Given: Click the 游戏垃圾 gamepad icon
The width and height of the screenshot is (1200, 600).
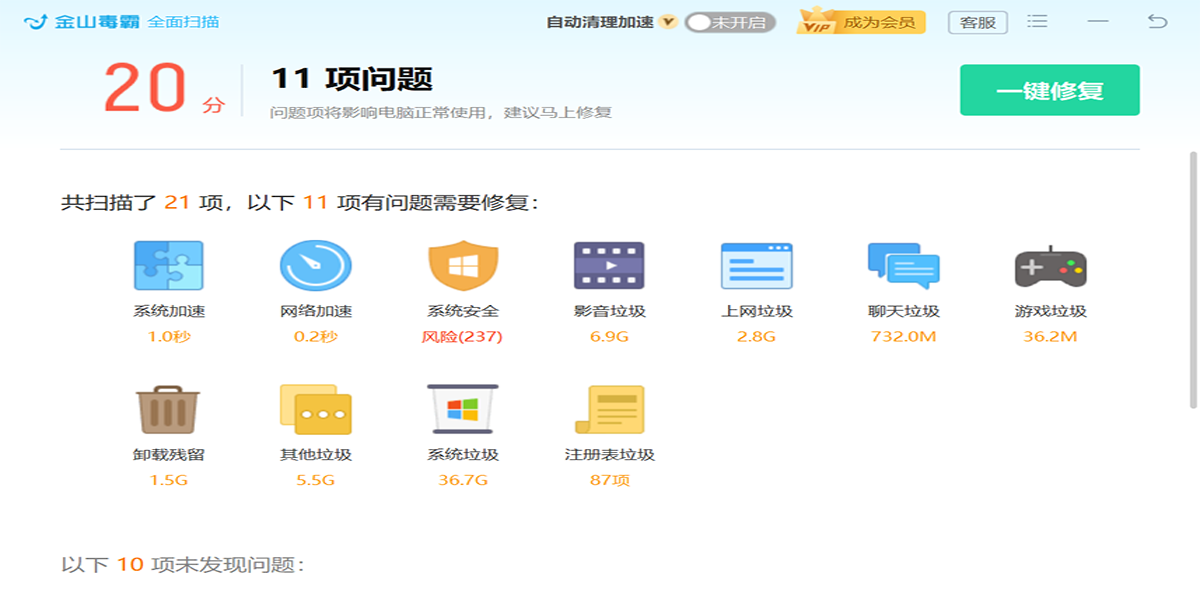Looking at the screenshot, I should coord(1050,266).
